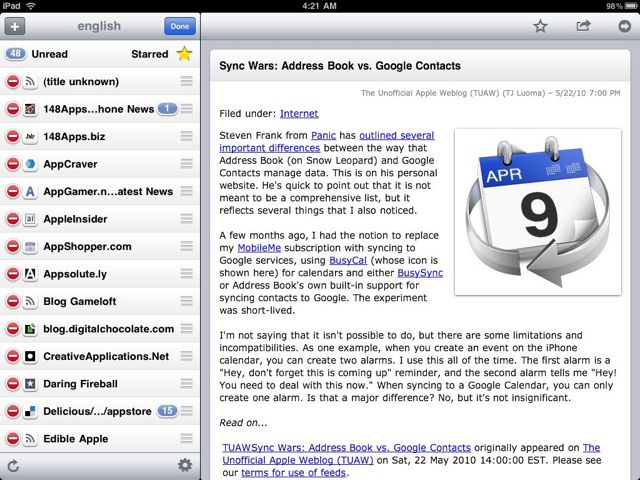The height and width of the screenshot is (480, 640).
Task: Follow the Panic link
Action: pyautogui.click(x=323, y=136)
